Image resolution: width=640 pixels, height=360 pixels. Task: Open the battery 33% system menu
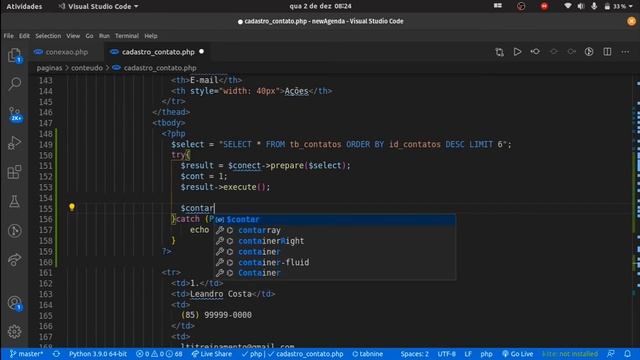(x=618, y=6)
